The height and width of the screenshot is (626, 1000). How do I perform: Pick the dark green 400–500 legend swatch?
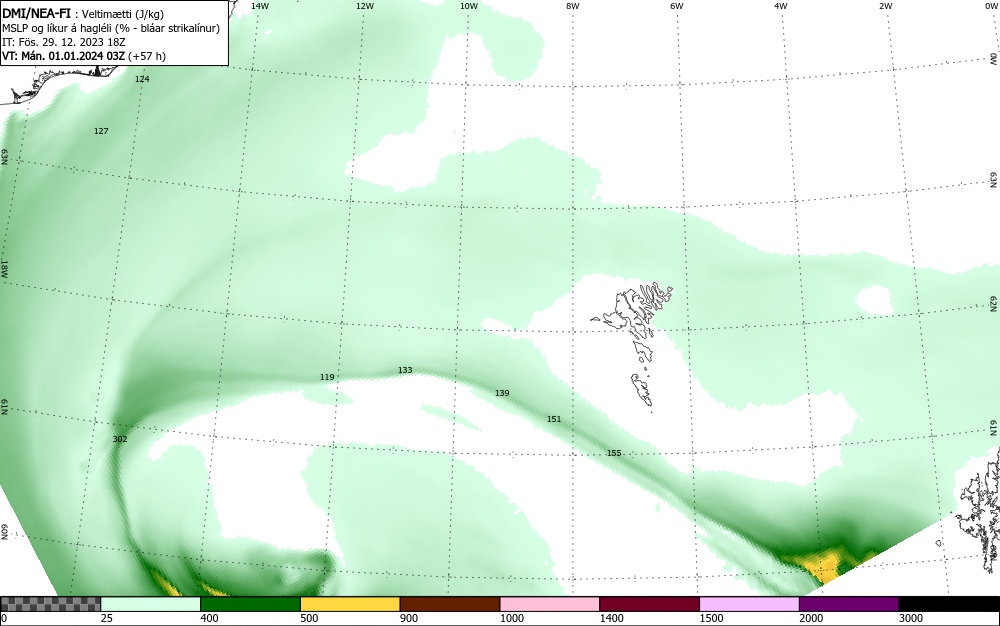click(250, 604)
